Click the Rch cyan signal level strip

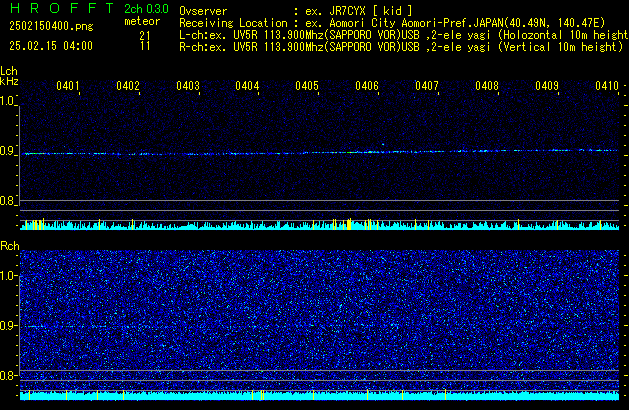point(319,396)
